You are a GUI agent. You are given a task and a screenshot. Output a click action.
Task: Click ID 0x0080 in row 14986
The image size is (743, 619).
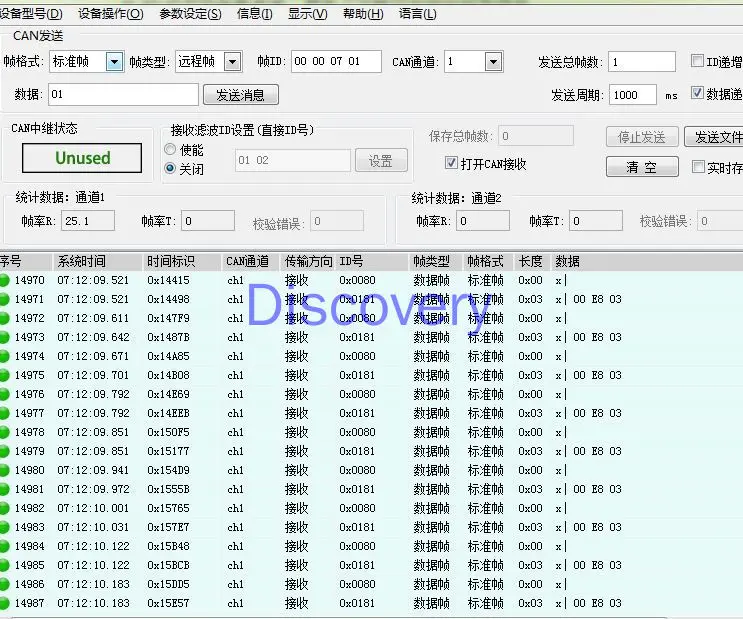point(357,584)
